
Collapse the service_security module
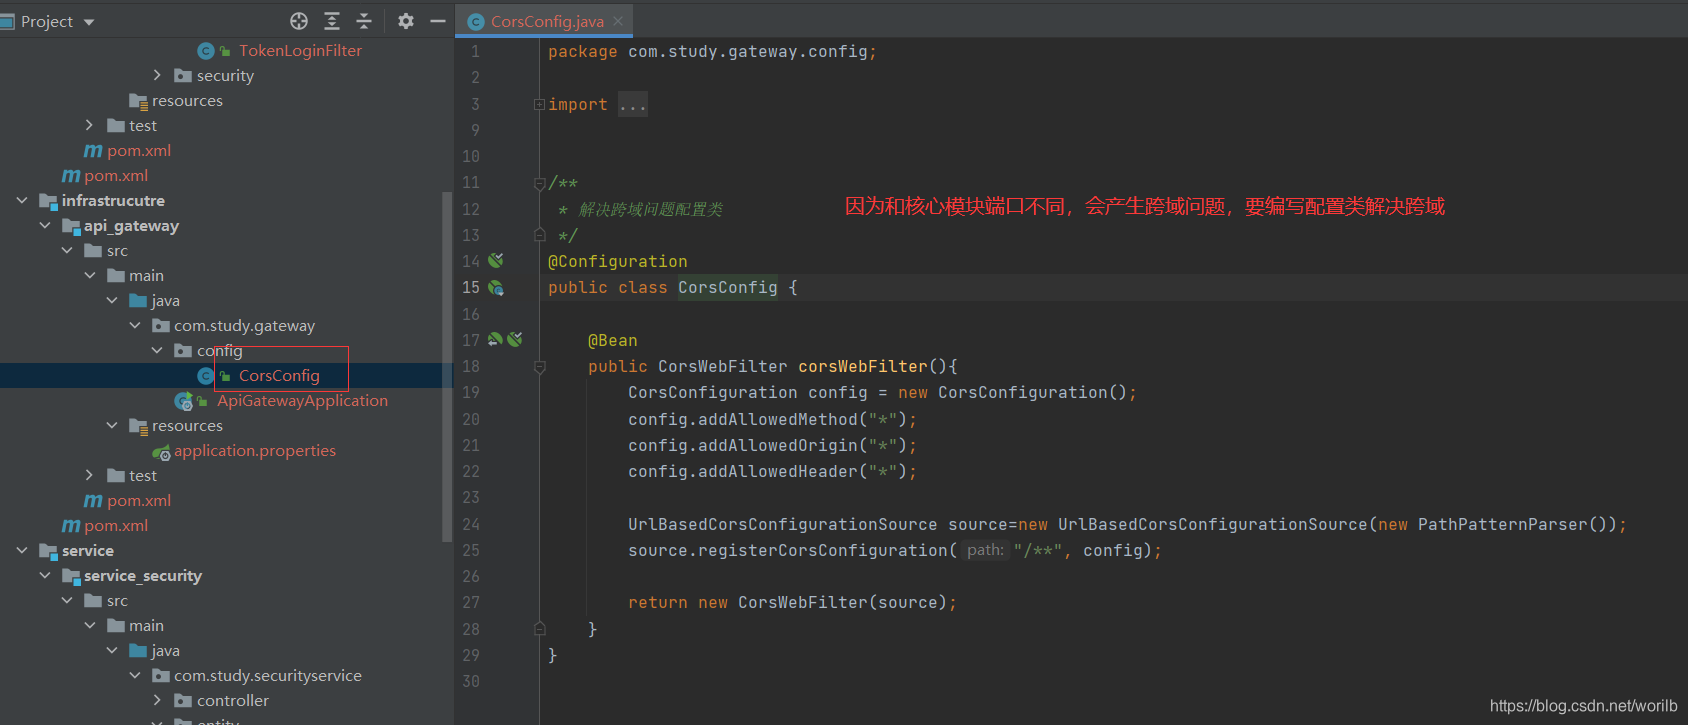(44, 575)
